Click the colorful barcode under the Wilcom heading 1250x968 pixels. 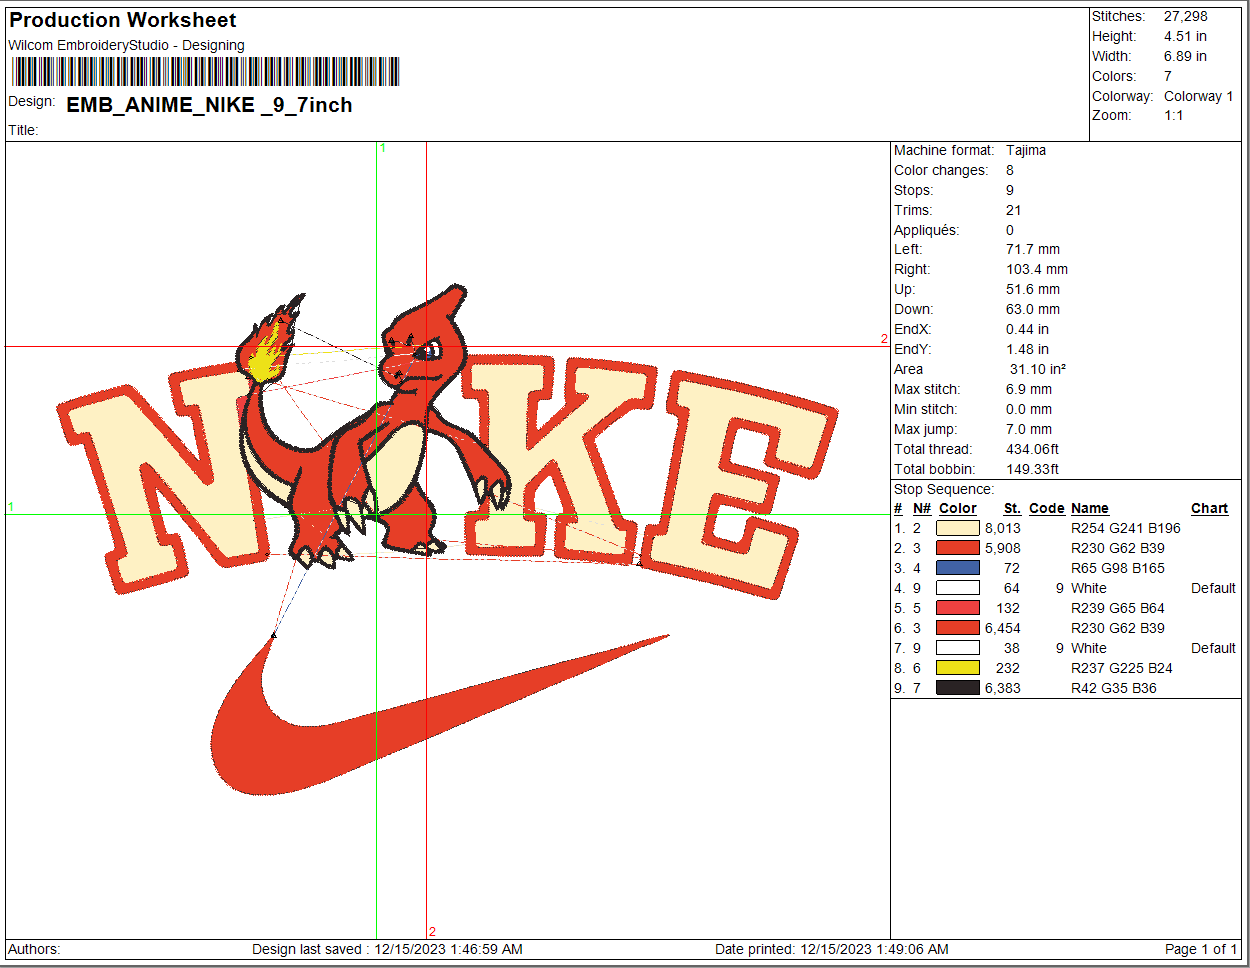(205, 72)
